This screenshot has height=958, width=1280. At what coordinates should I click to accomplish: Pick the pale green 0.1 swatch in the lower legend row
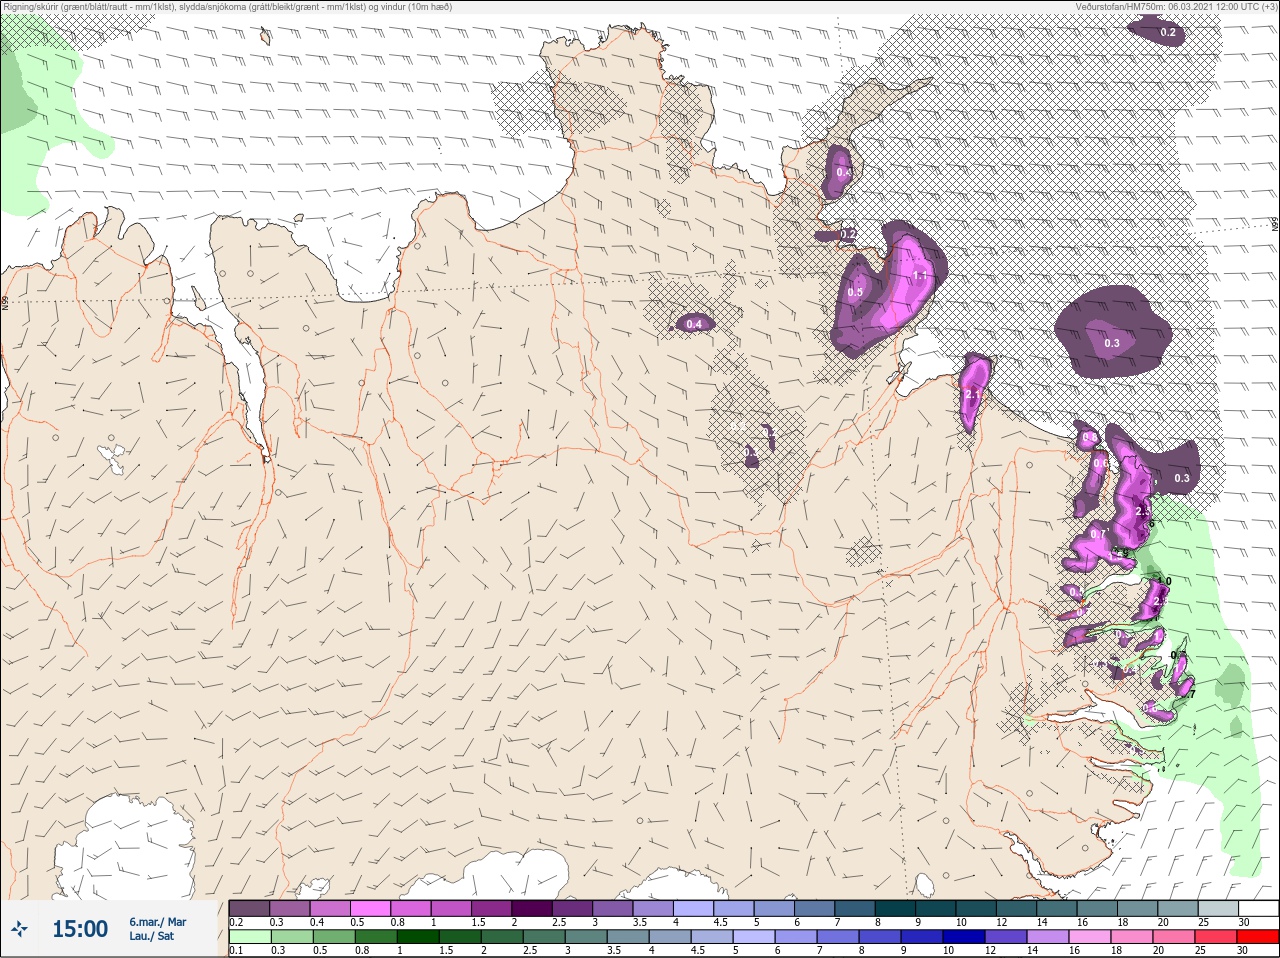249,937
